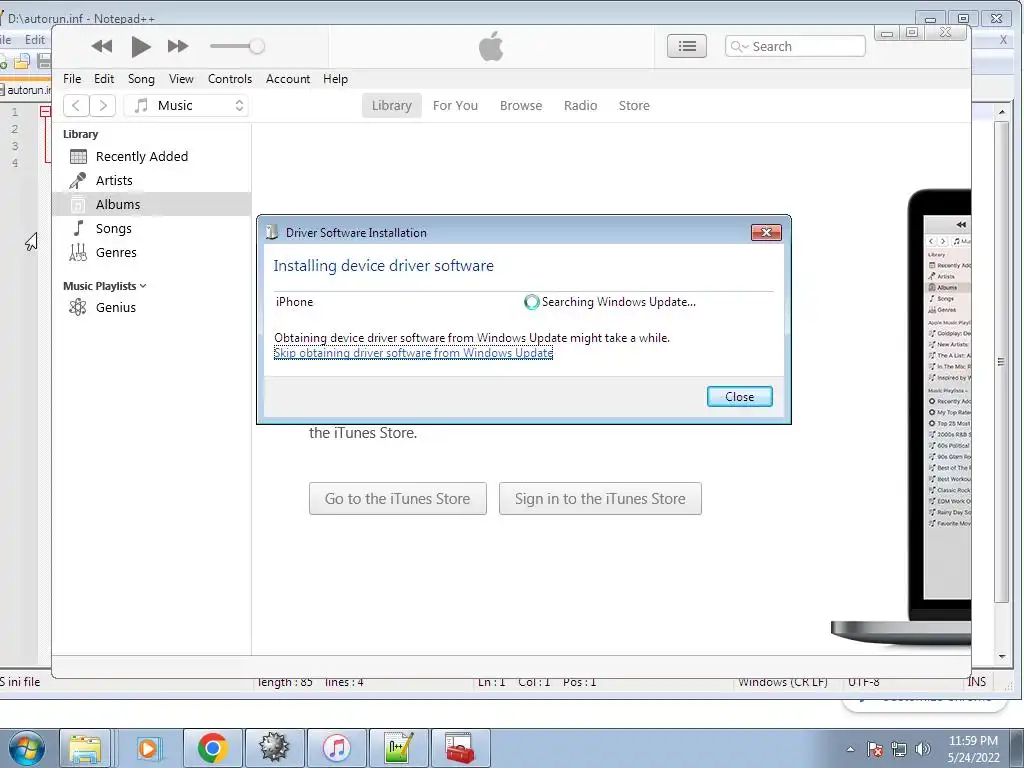Switch to the Radio tab
1024x768 pixels.
(581, 105)
